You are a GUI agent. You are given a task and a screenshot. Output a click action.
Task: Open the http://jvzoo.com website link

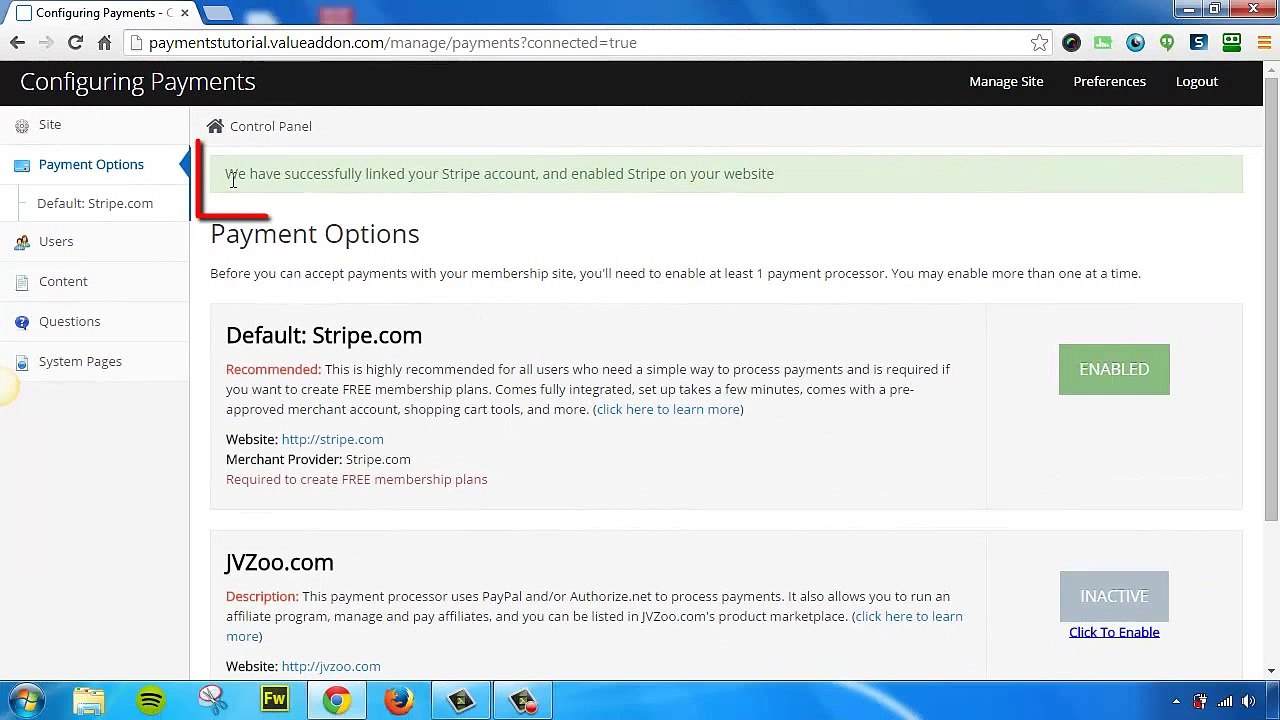331,666
